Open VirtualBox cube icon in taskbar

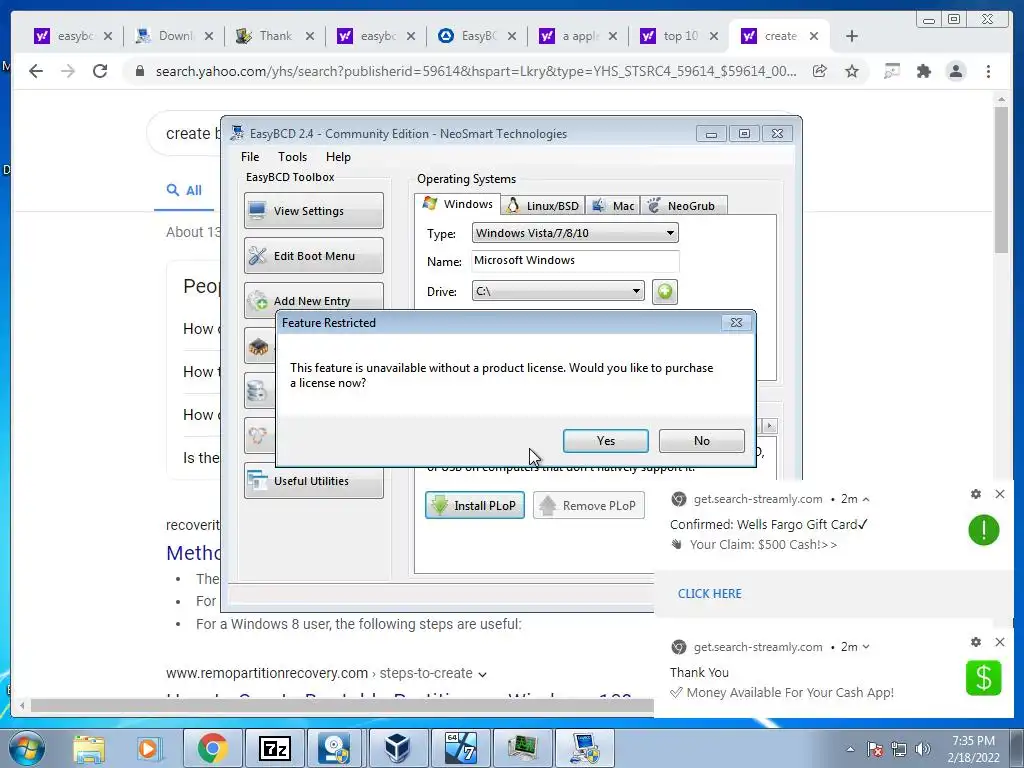tap(398, 748)
